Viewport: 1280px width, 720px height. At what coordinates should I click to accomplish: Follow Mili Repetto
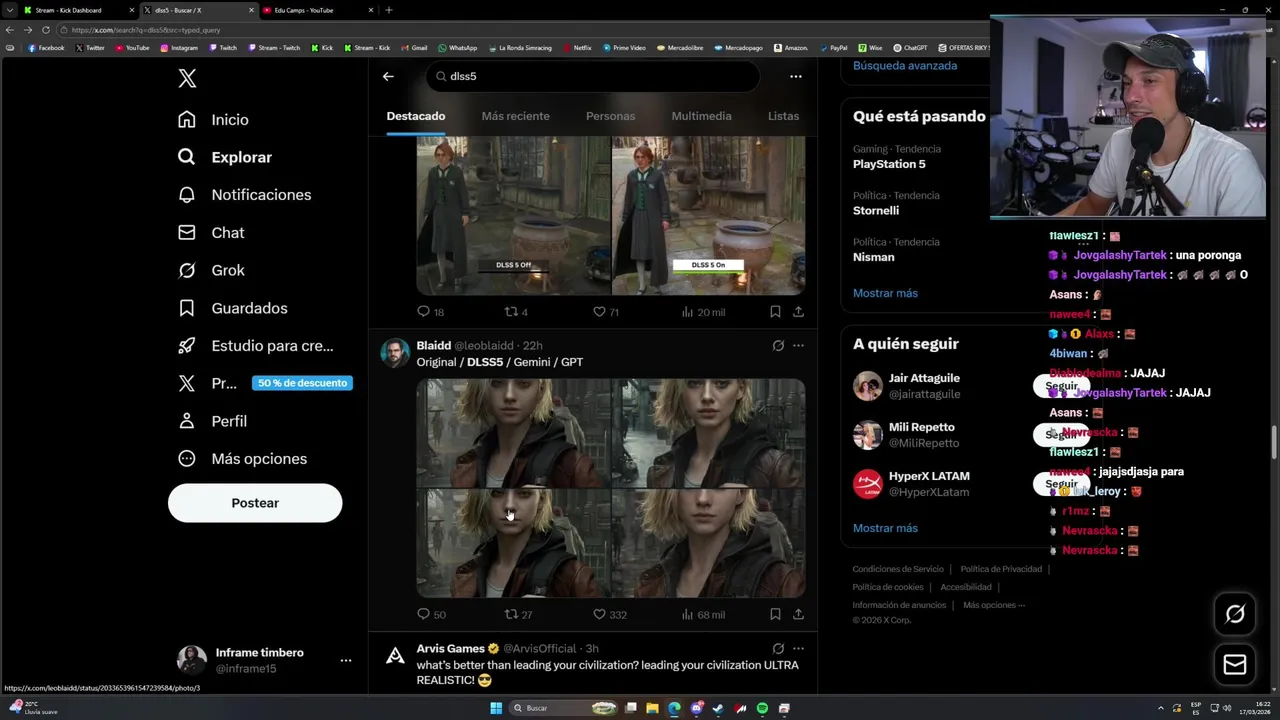[1061, 435]
